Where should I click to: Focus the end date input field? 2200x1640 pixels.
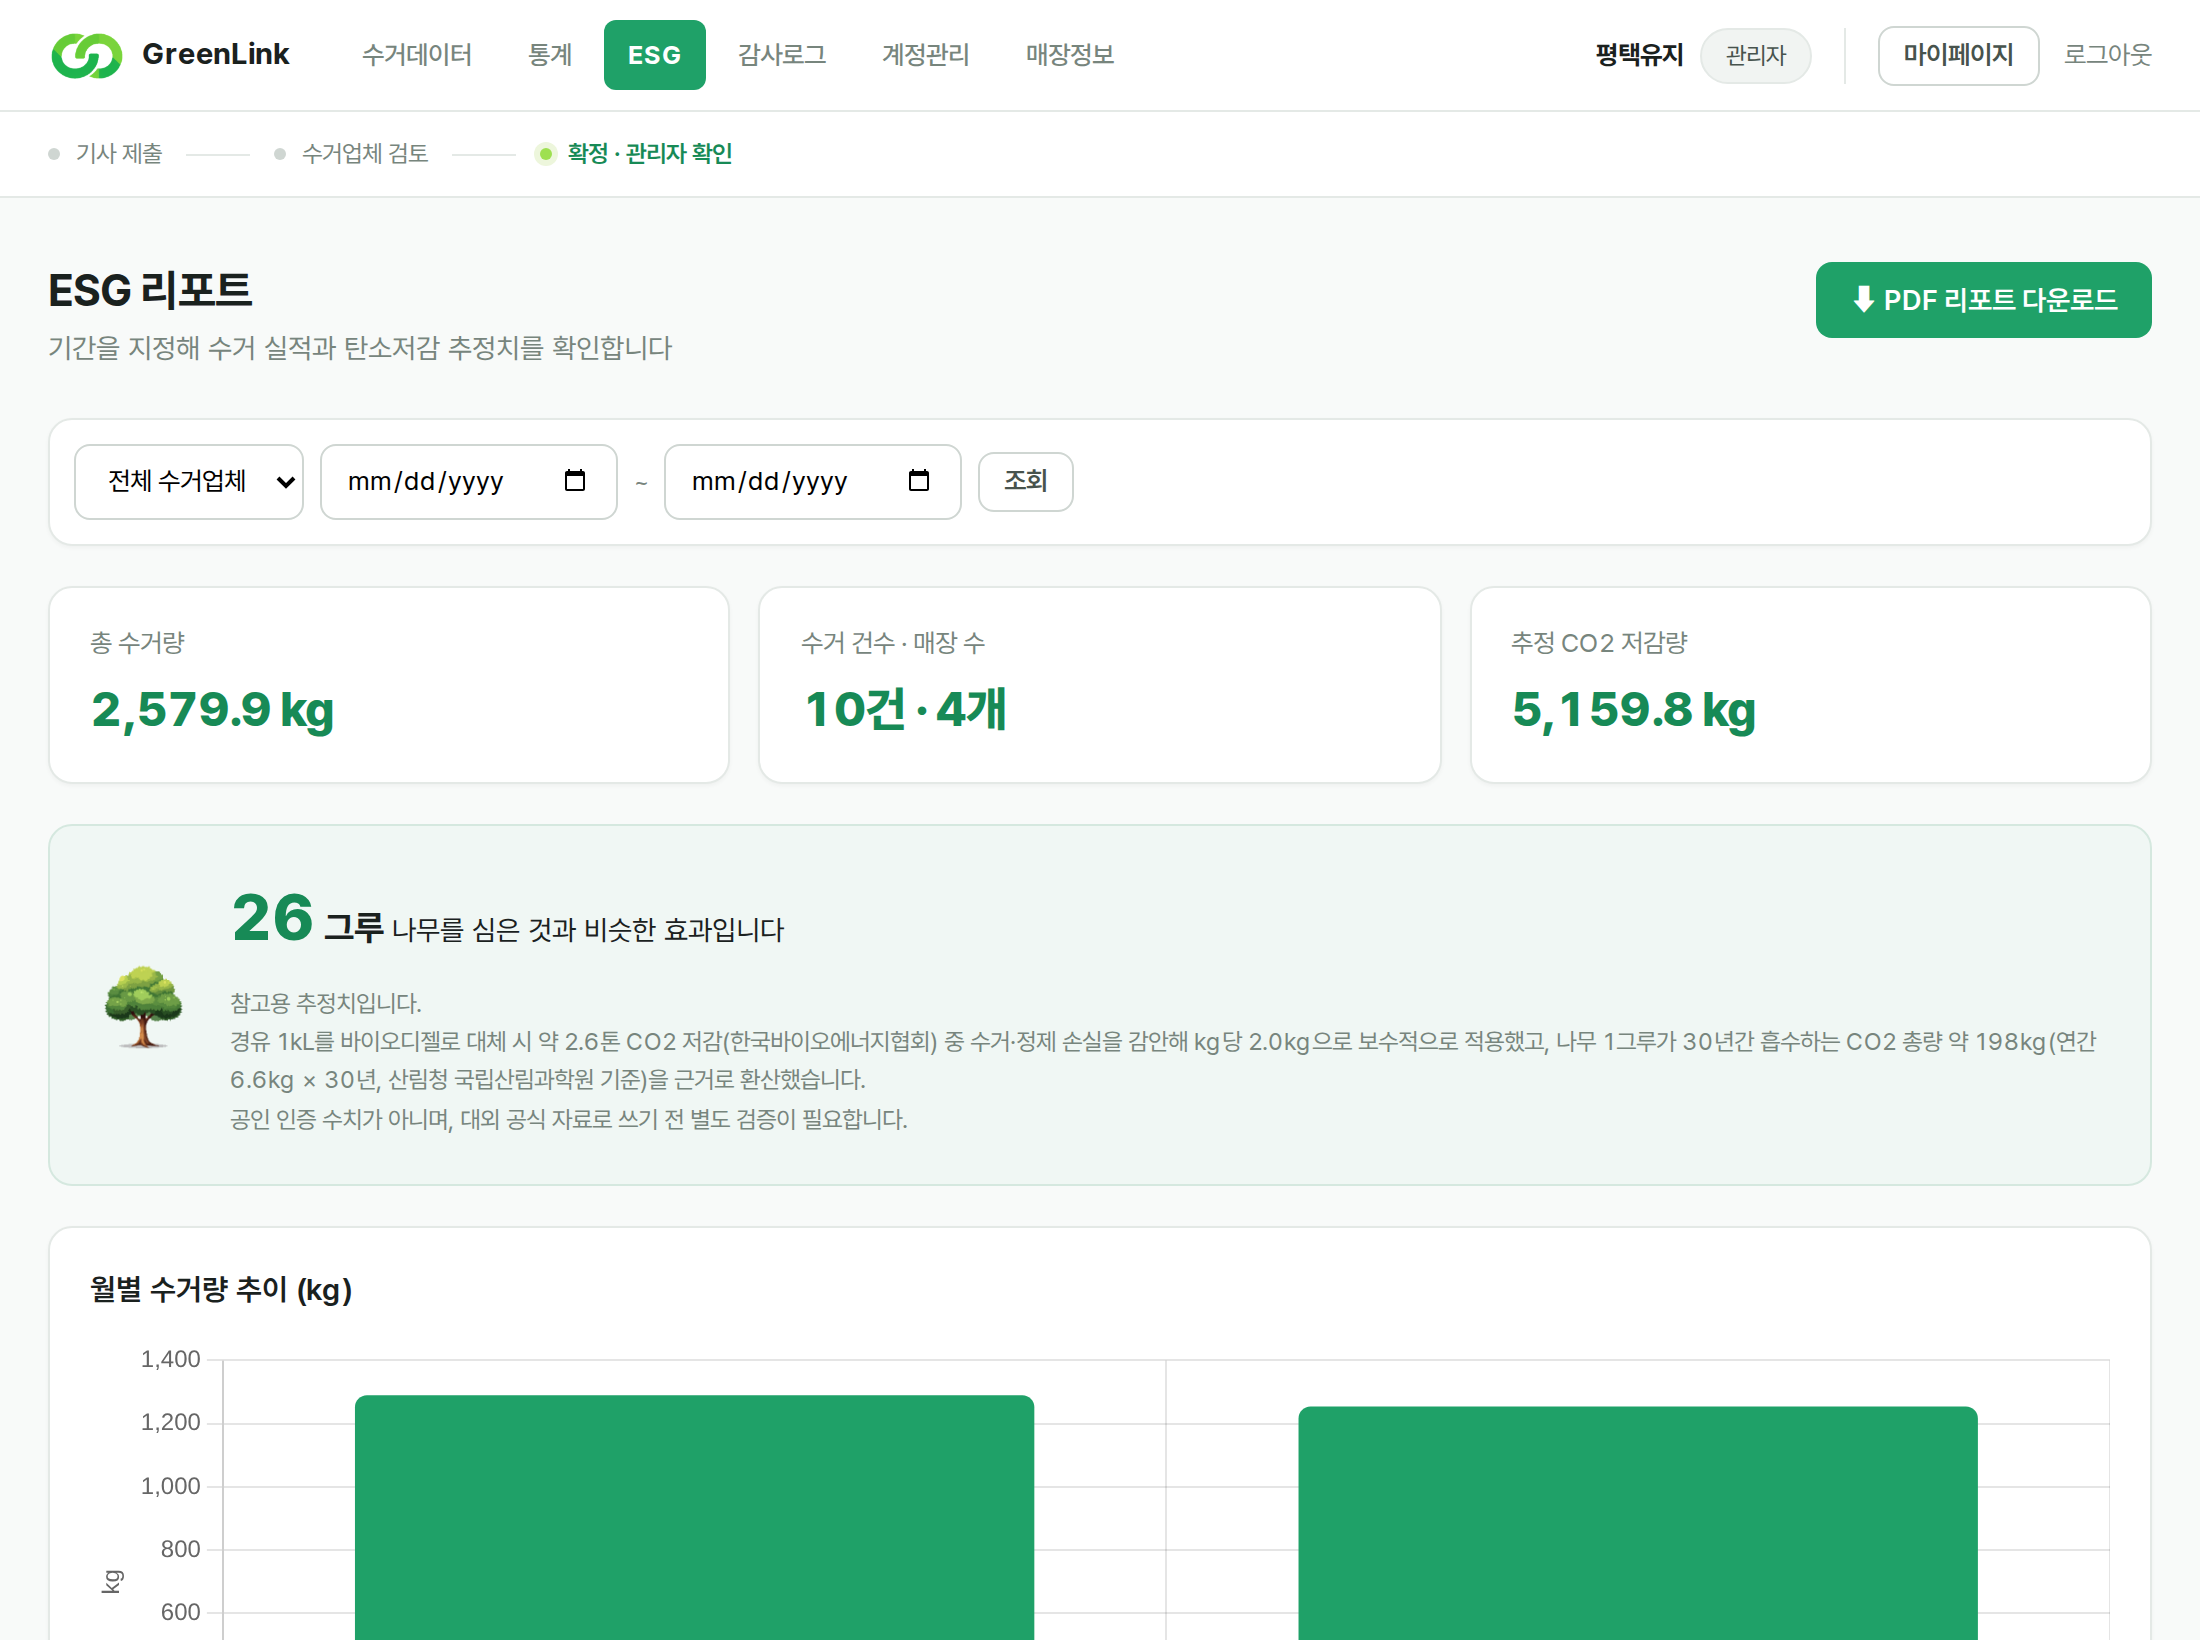pos(813,481)
